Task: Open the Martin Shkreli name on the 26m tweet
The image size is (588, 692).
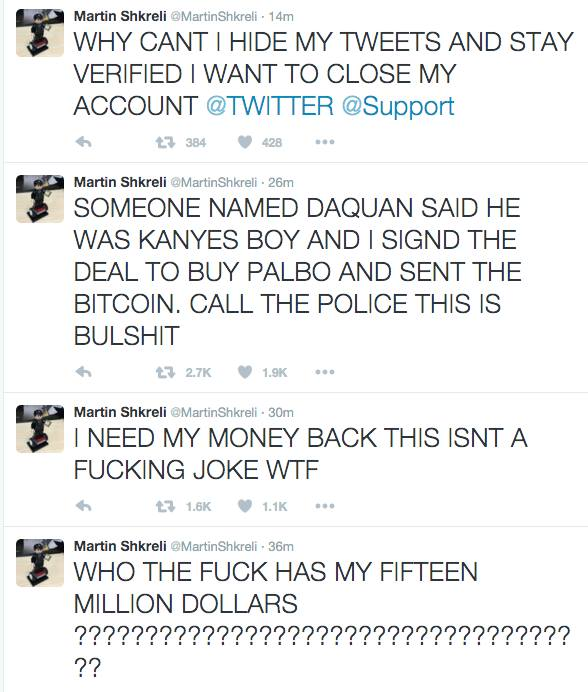Action: tap(120, 182)
